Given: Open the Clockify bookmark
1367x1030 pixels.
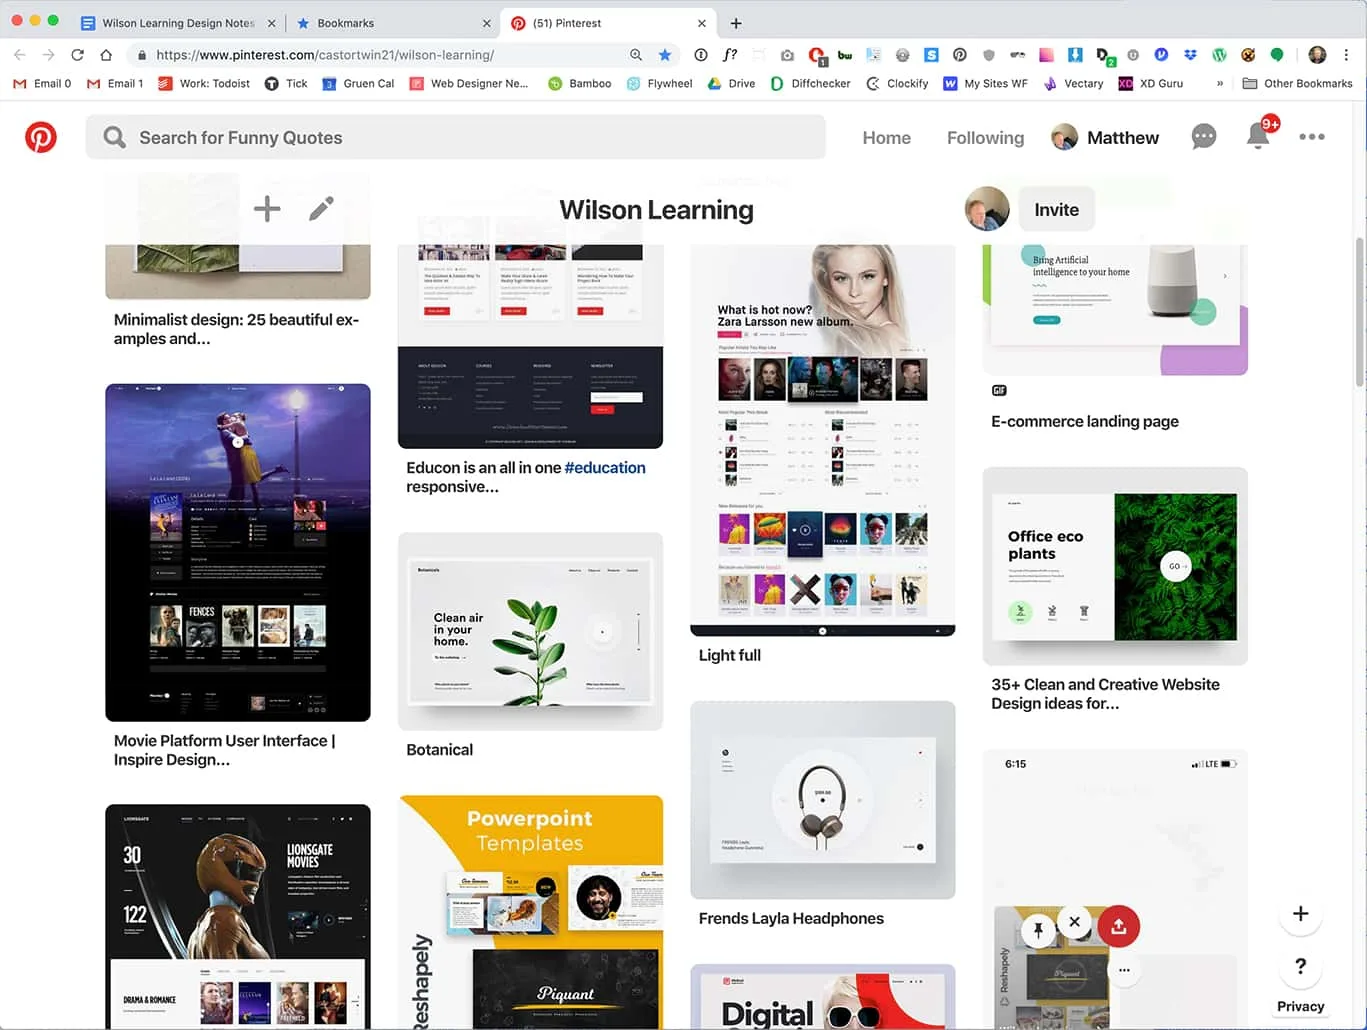Looking at the screenshot, I should (x=897, y=84).
